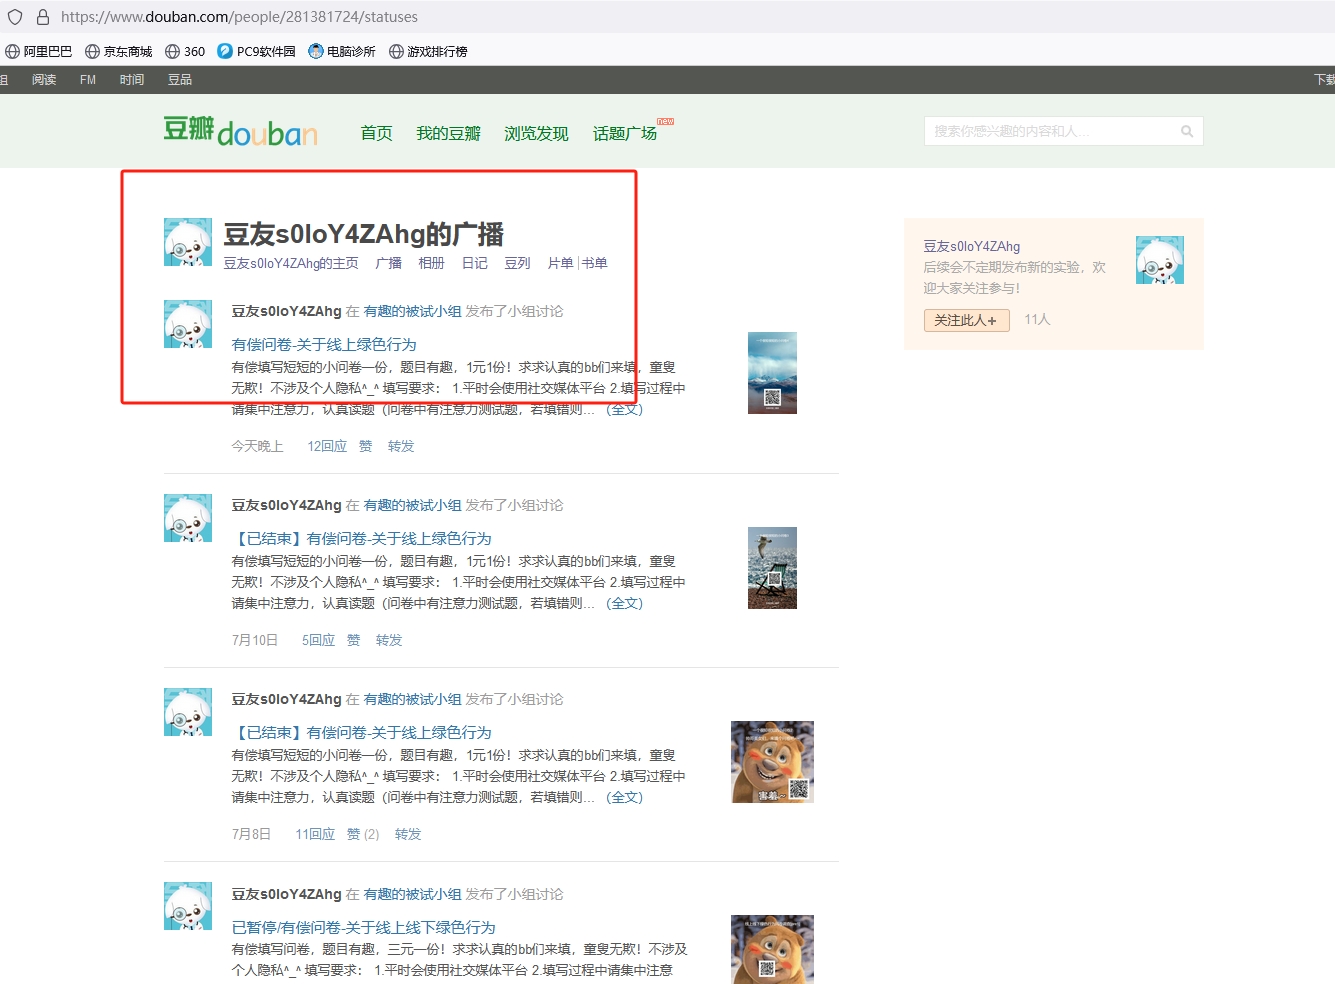This screenshot has height=984, width=1335.
Task: Expand full text (全文) of 7月8日 post
Action: (624, 797)
